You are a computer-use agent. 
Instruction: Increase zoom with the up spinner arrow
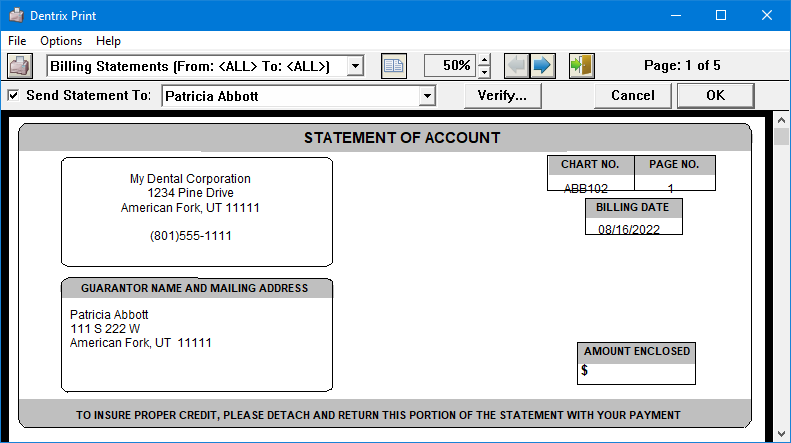click(x=485, y=60)
